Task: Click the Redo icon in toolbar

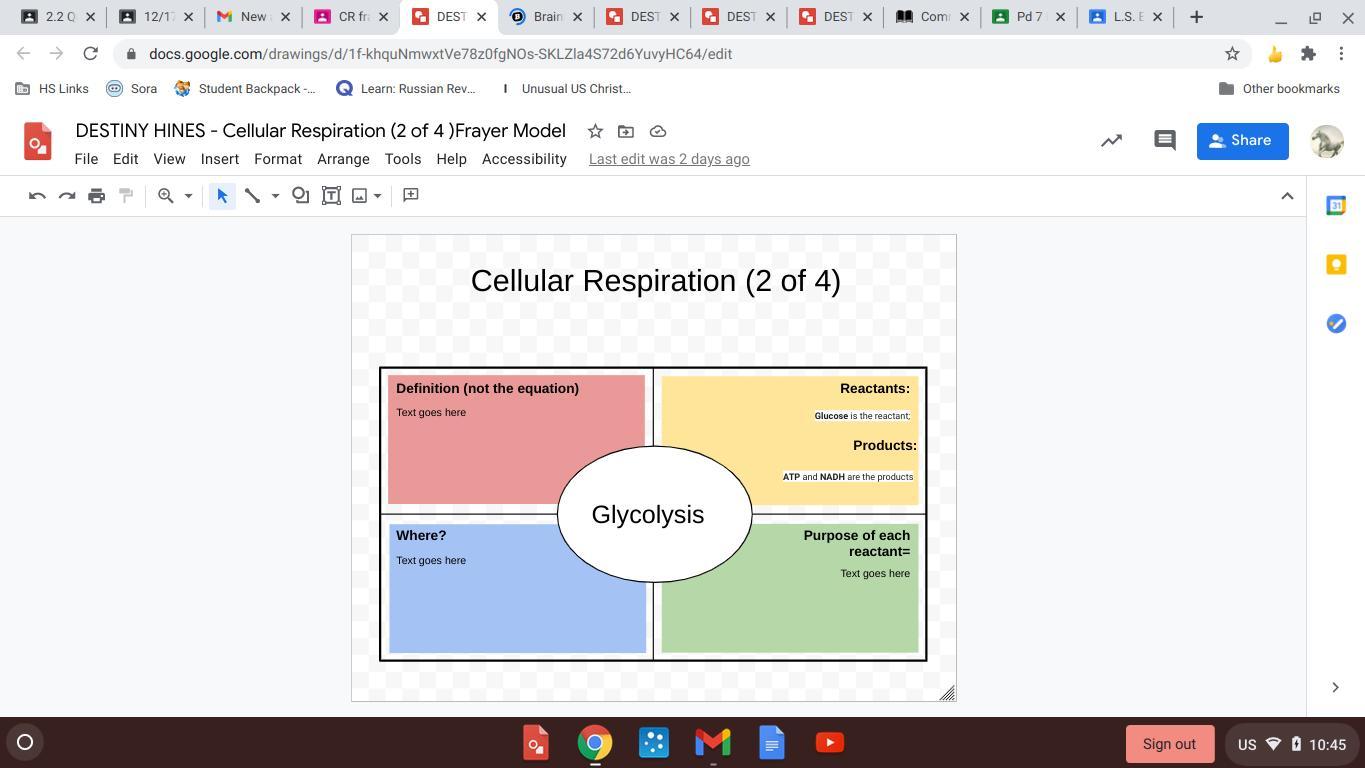Action: (x=67, y=196)
